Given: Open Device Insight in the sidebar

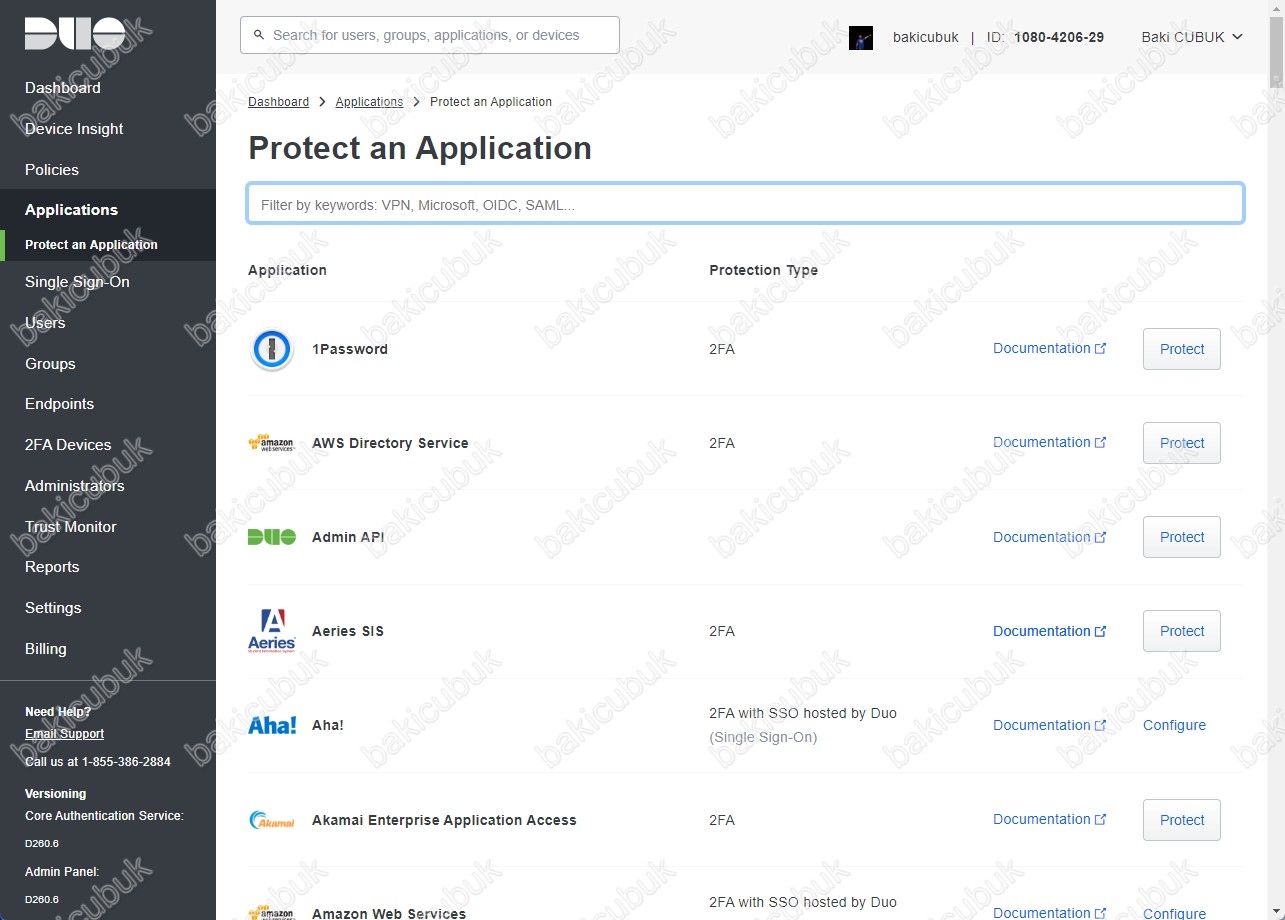Looking at the screenshot, I should tap(74, 129).
